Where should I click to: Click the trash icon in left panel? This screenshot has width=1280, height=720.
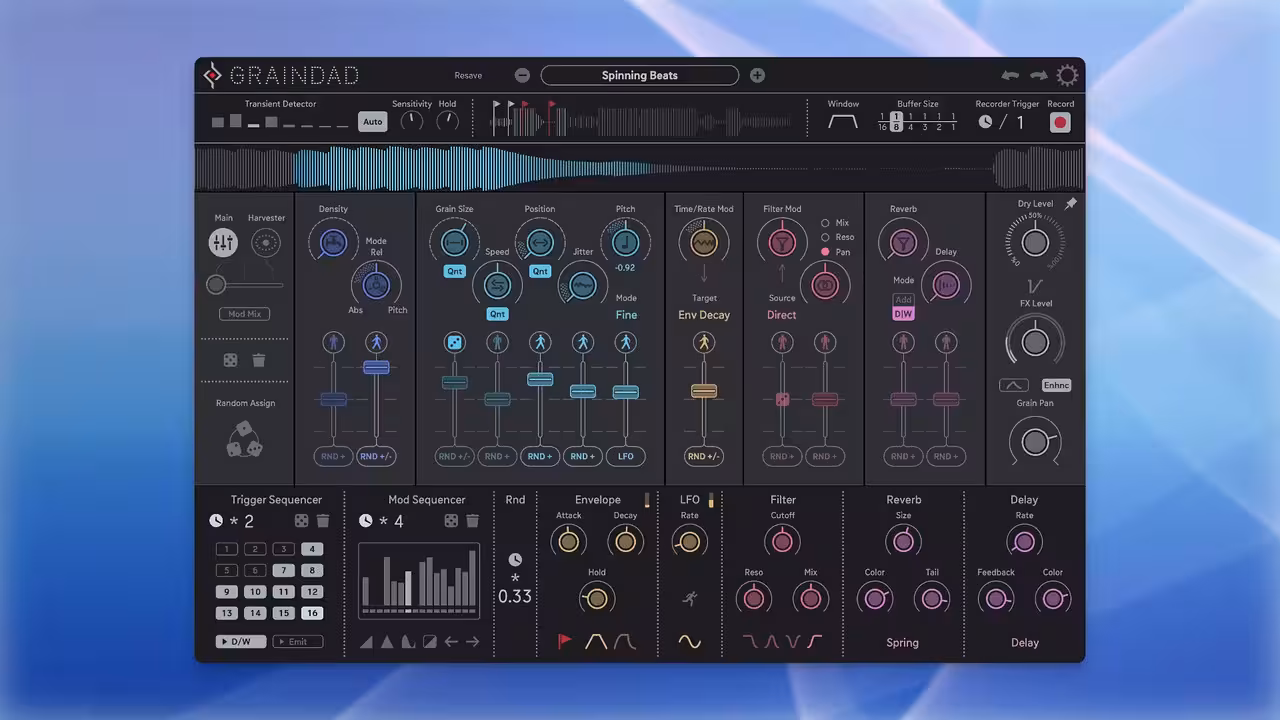[x=259, y=360]
